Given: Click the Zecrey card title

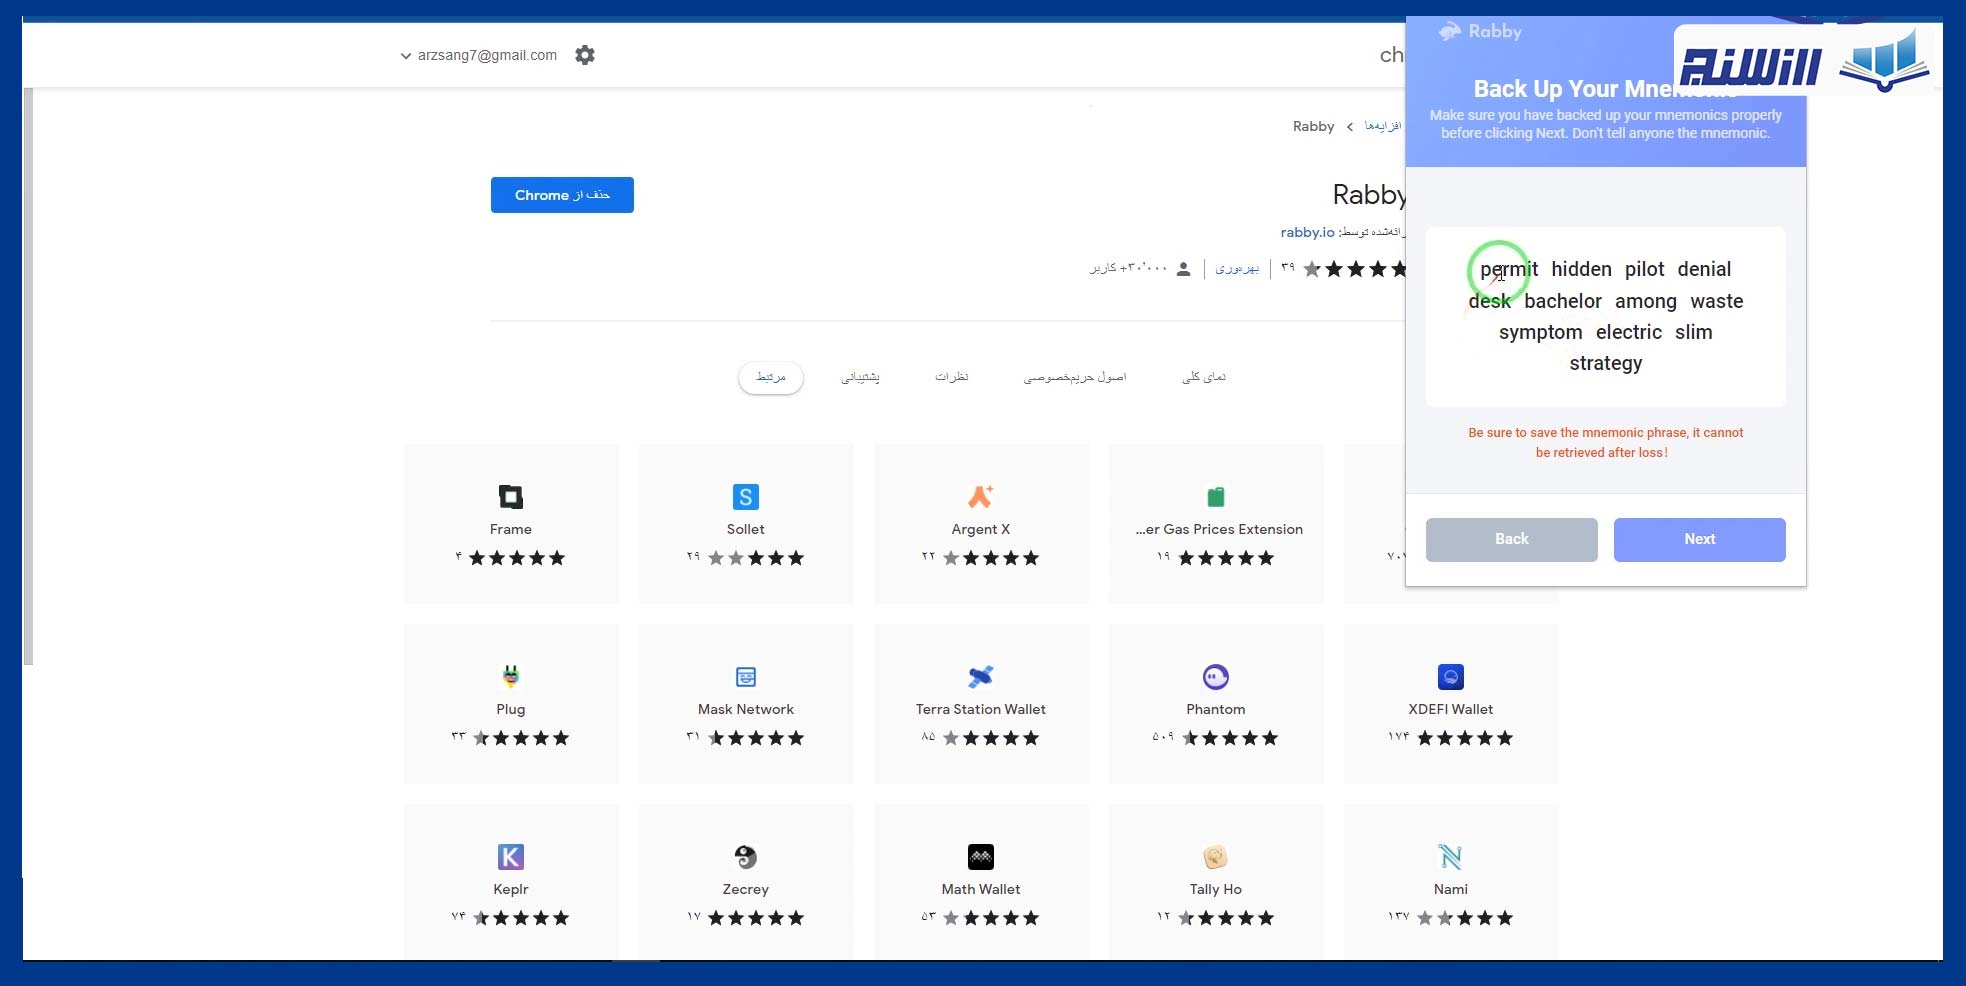Looking at the screenshot, I should pos(746,889).
